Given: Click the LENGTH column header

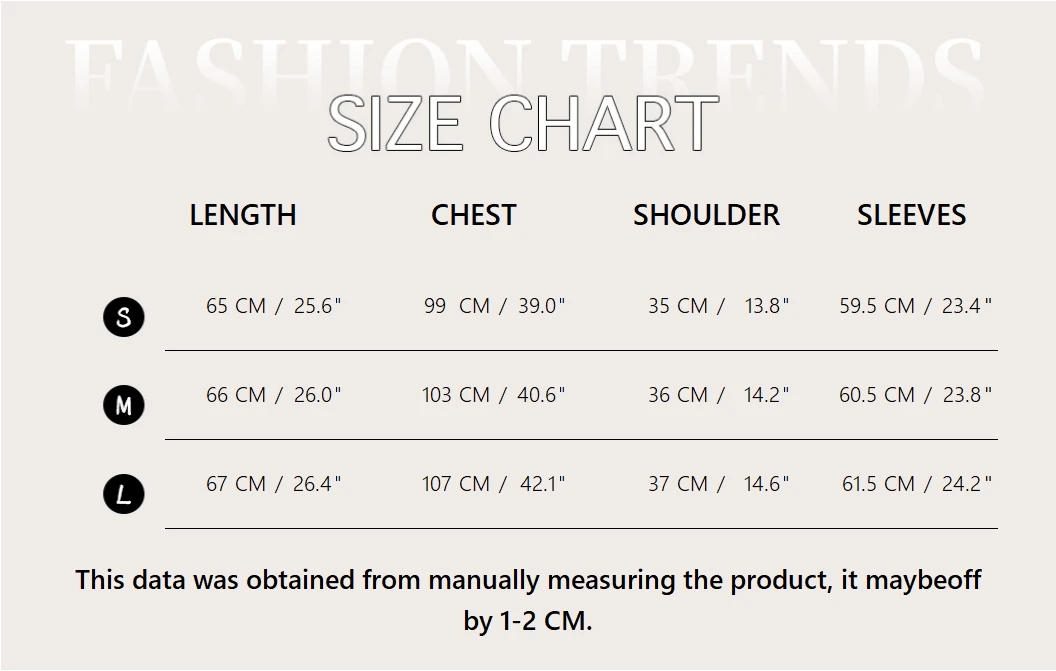Looking at the screenshot, I should click(x=243, y=215).
